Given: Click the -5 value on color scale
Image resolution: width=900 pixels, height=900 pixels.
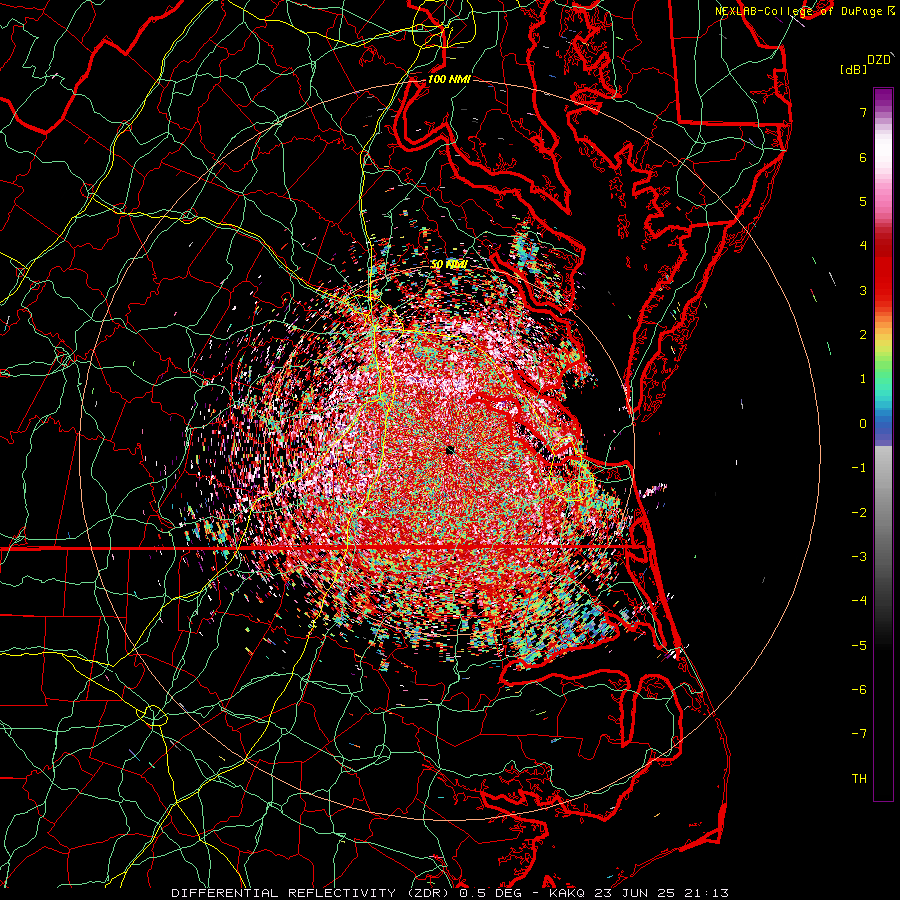Looking at the screenshot, I should 859,645.
